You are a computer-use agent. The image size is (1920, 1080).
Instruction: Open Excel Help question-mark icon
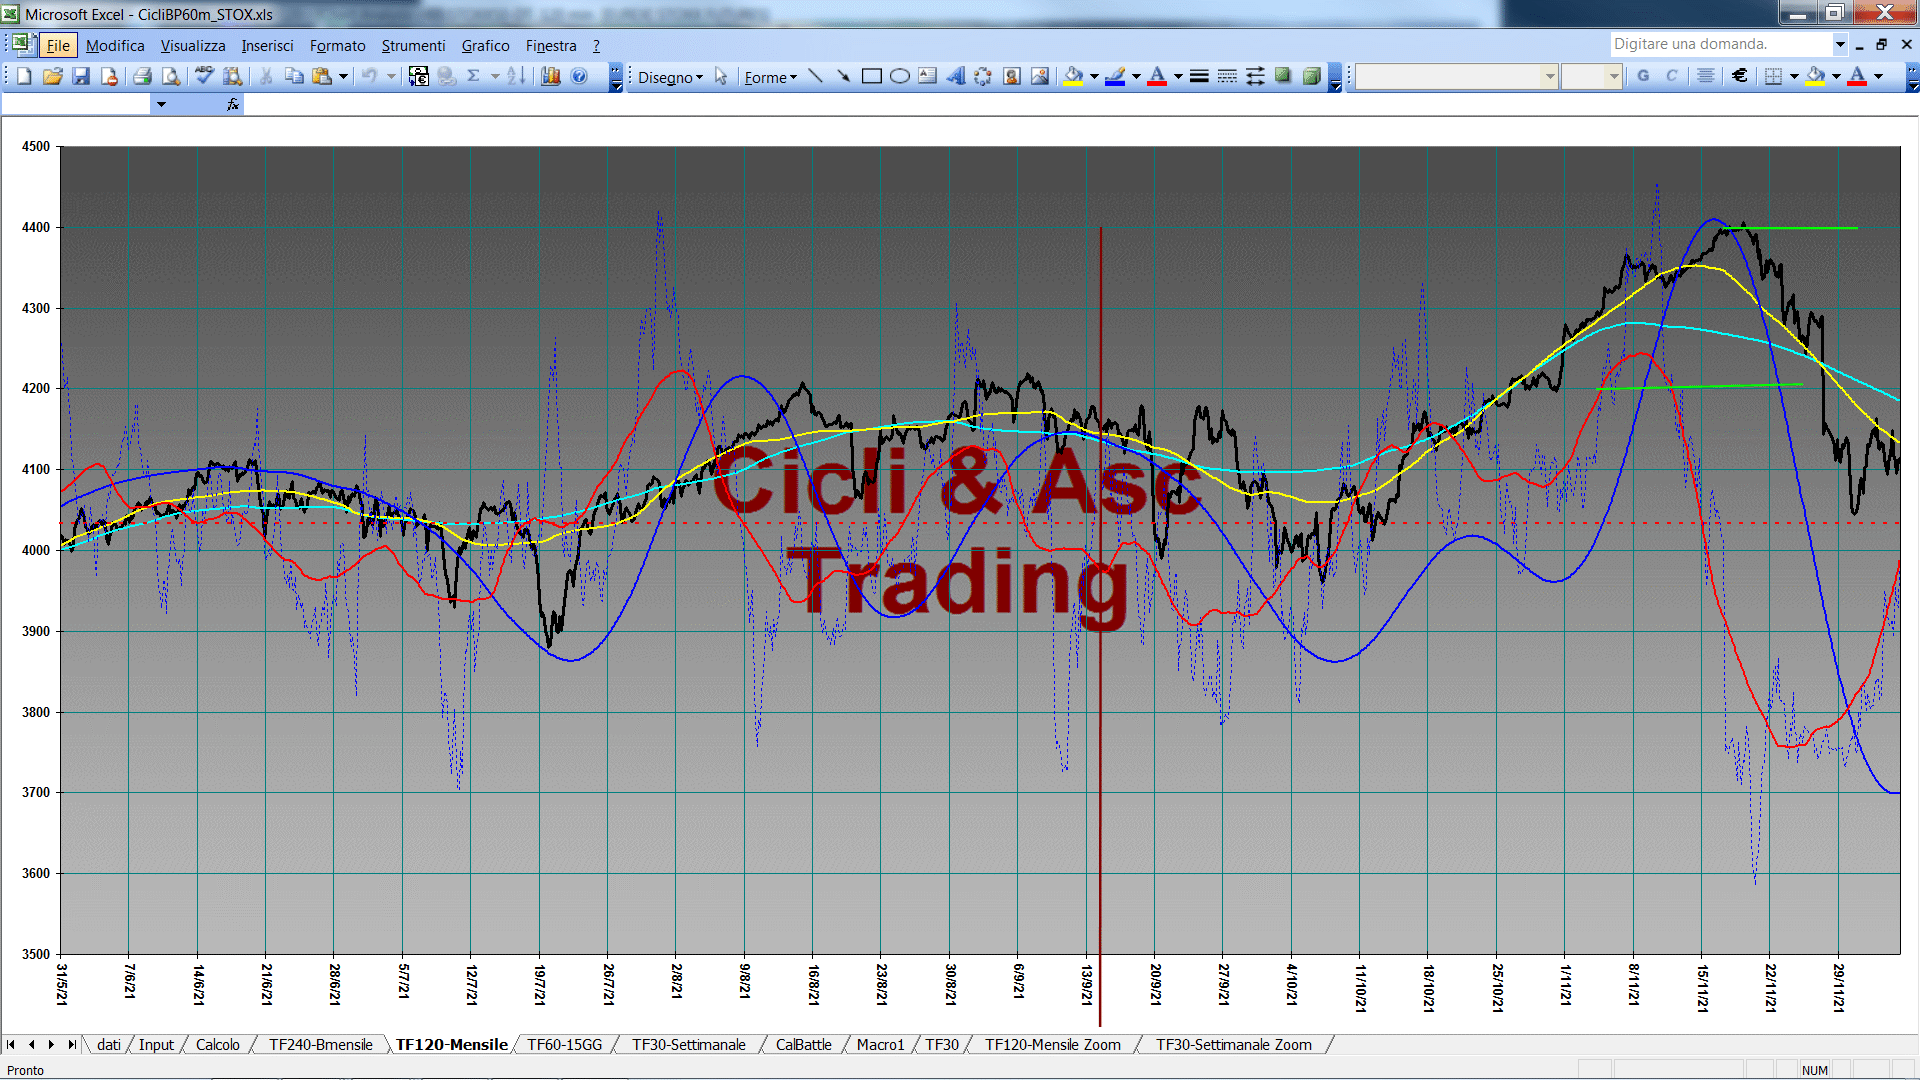pyautogui.click(x=579, y=76)
